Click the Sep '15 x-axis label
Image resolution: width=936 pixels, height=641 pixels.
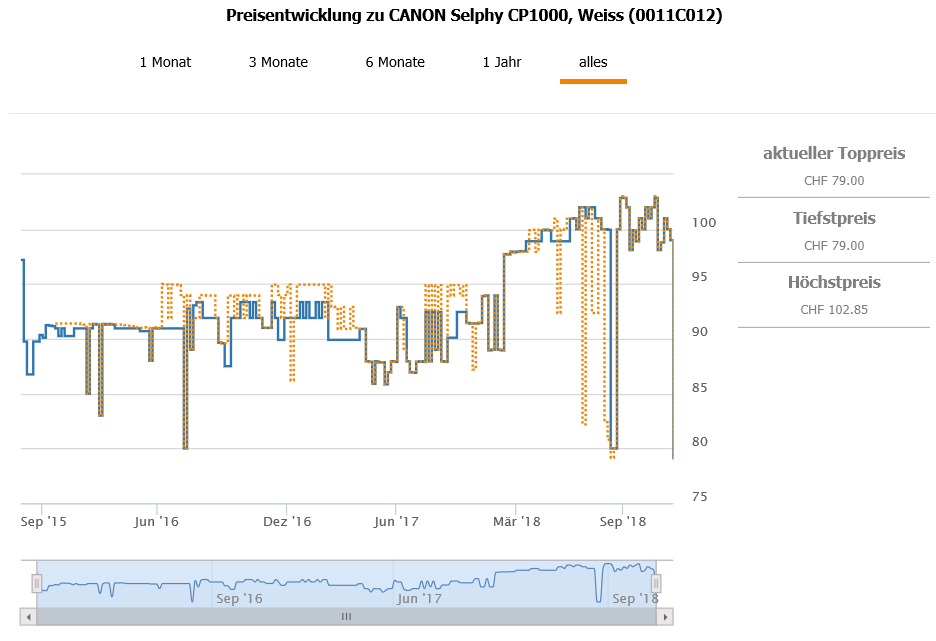pos(44,521)
